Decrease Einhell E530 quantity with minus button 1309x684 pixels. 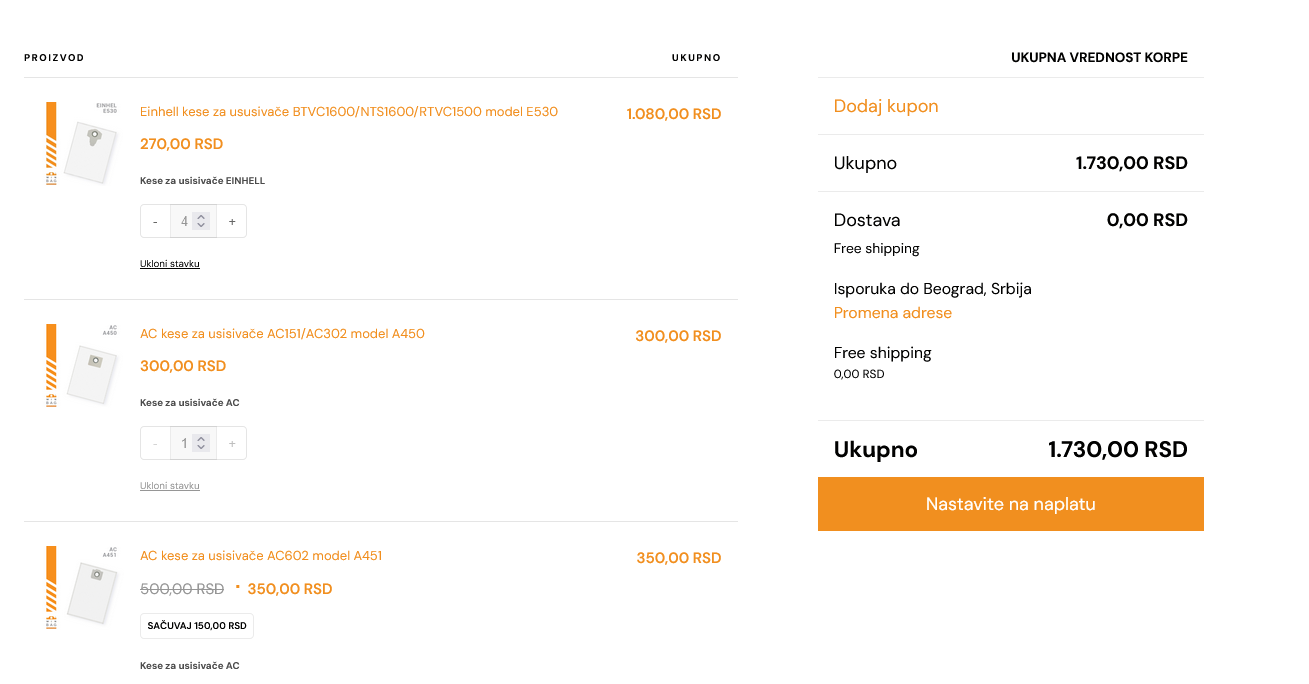coord(155,222)
